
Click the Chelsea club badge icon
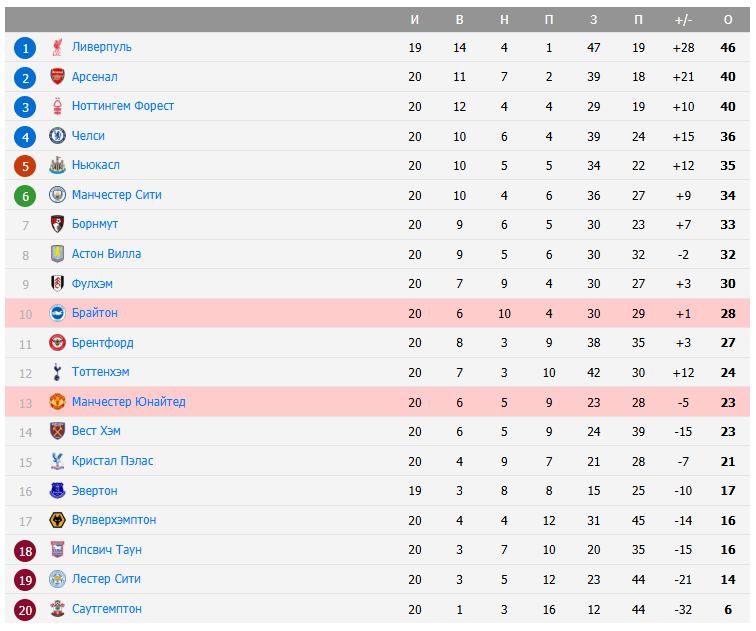click(x=57, y=136)
